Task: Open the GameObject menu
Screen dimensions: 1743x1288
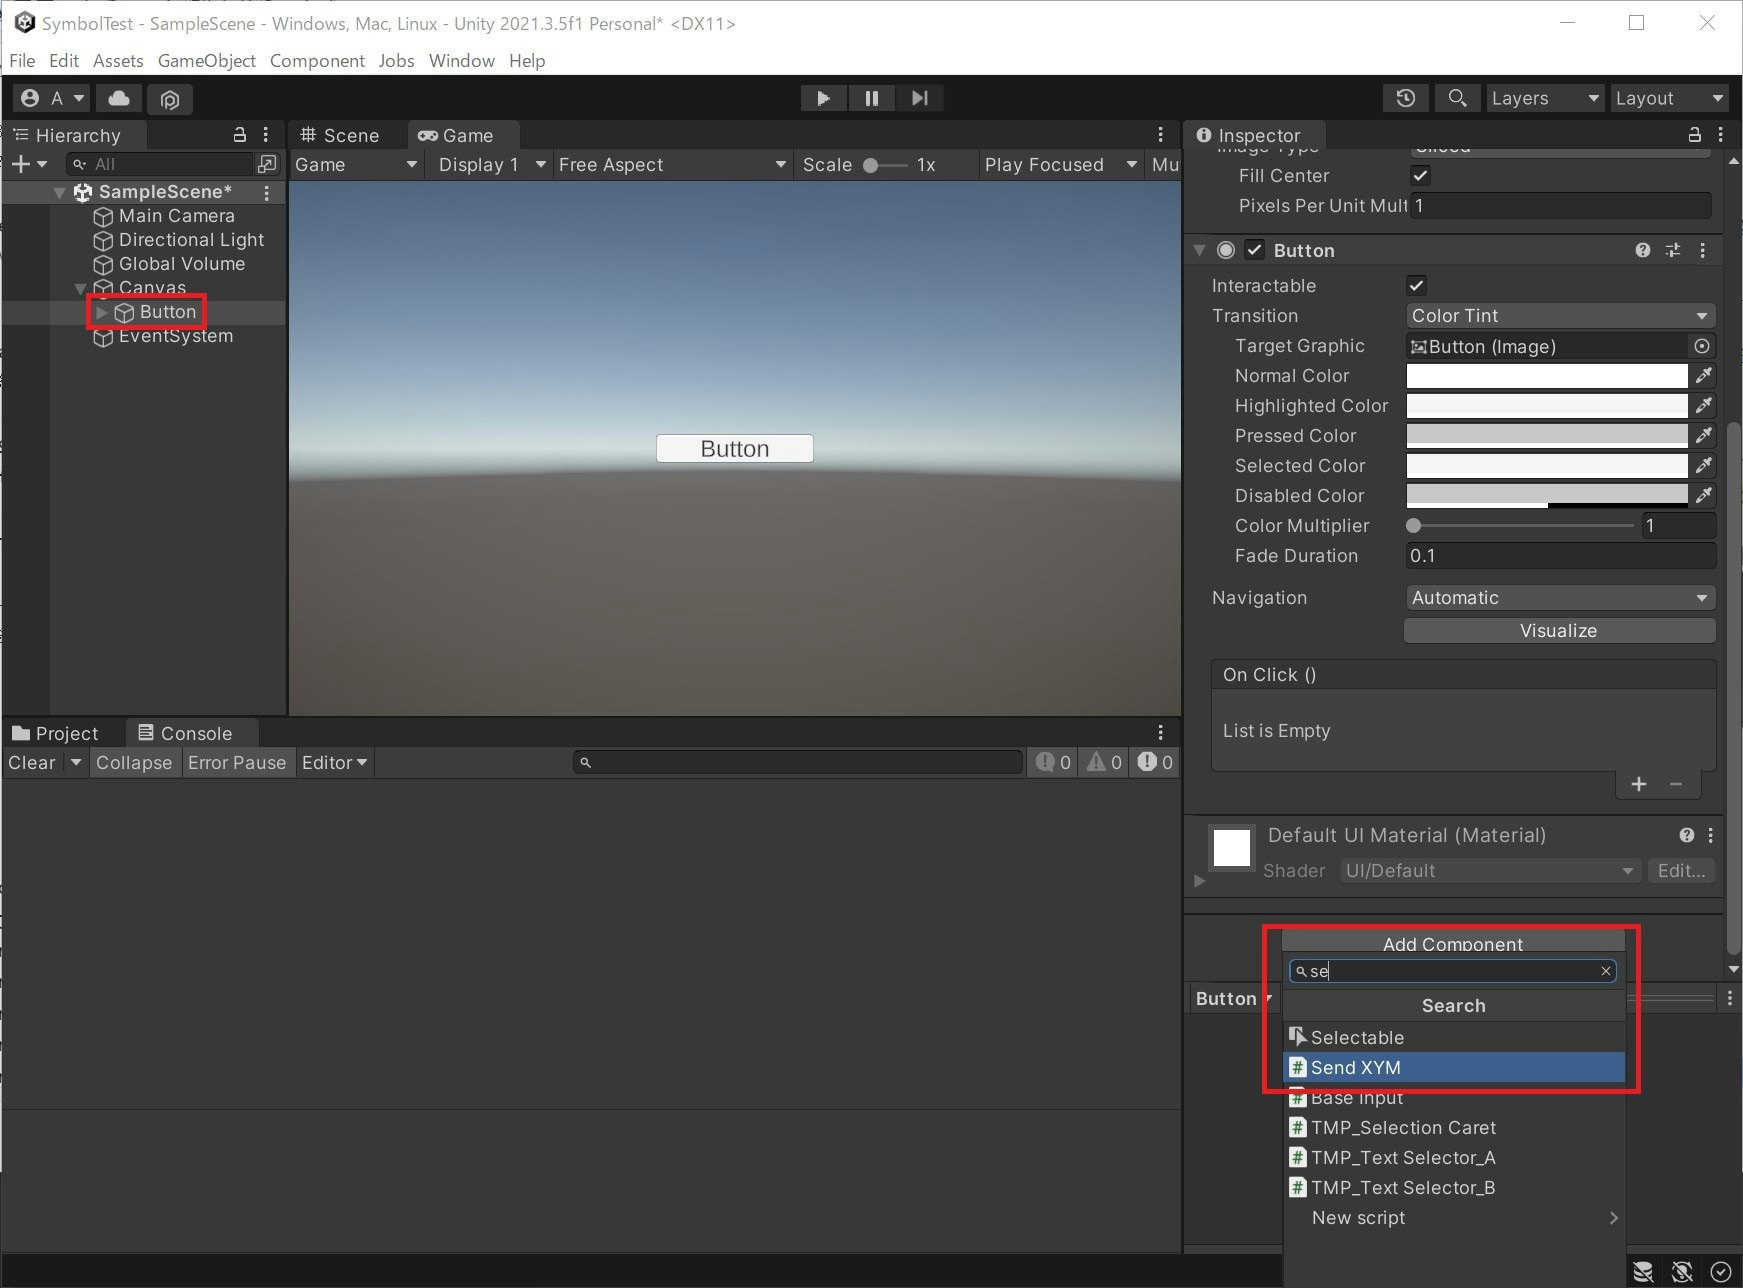Action: [x=207, y=60]
